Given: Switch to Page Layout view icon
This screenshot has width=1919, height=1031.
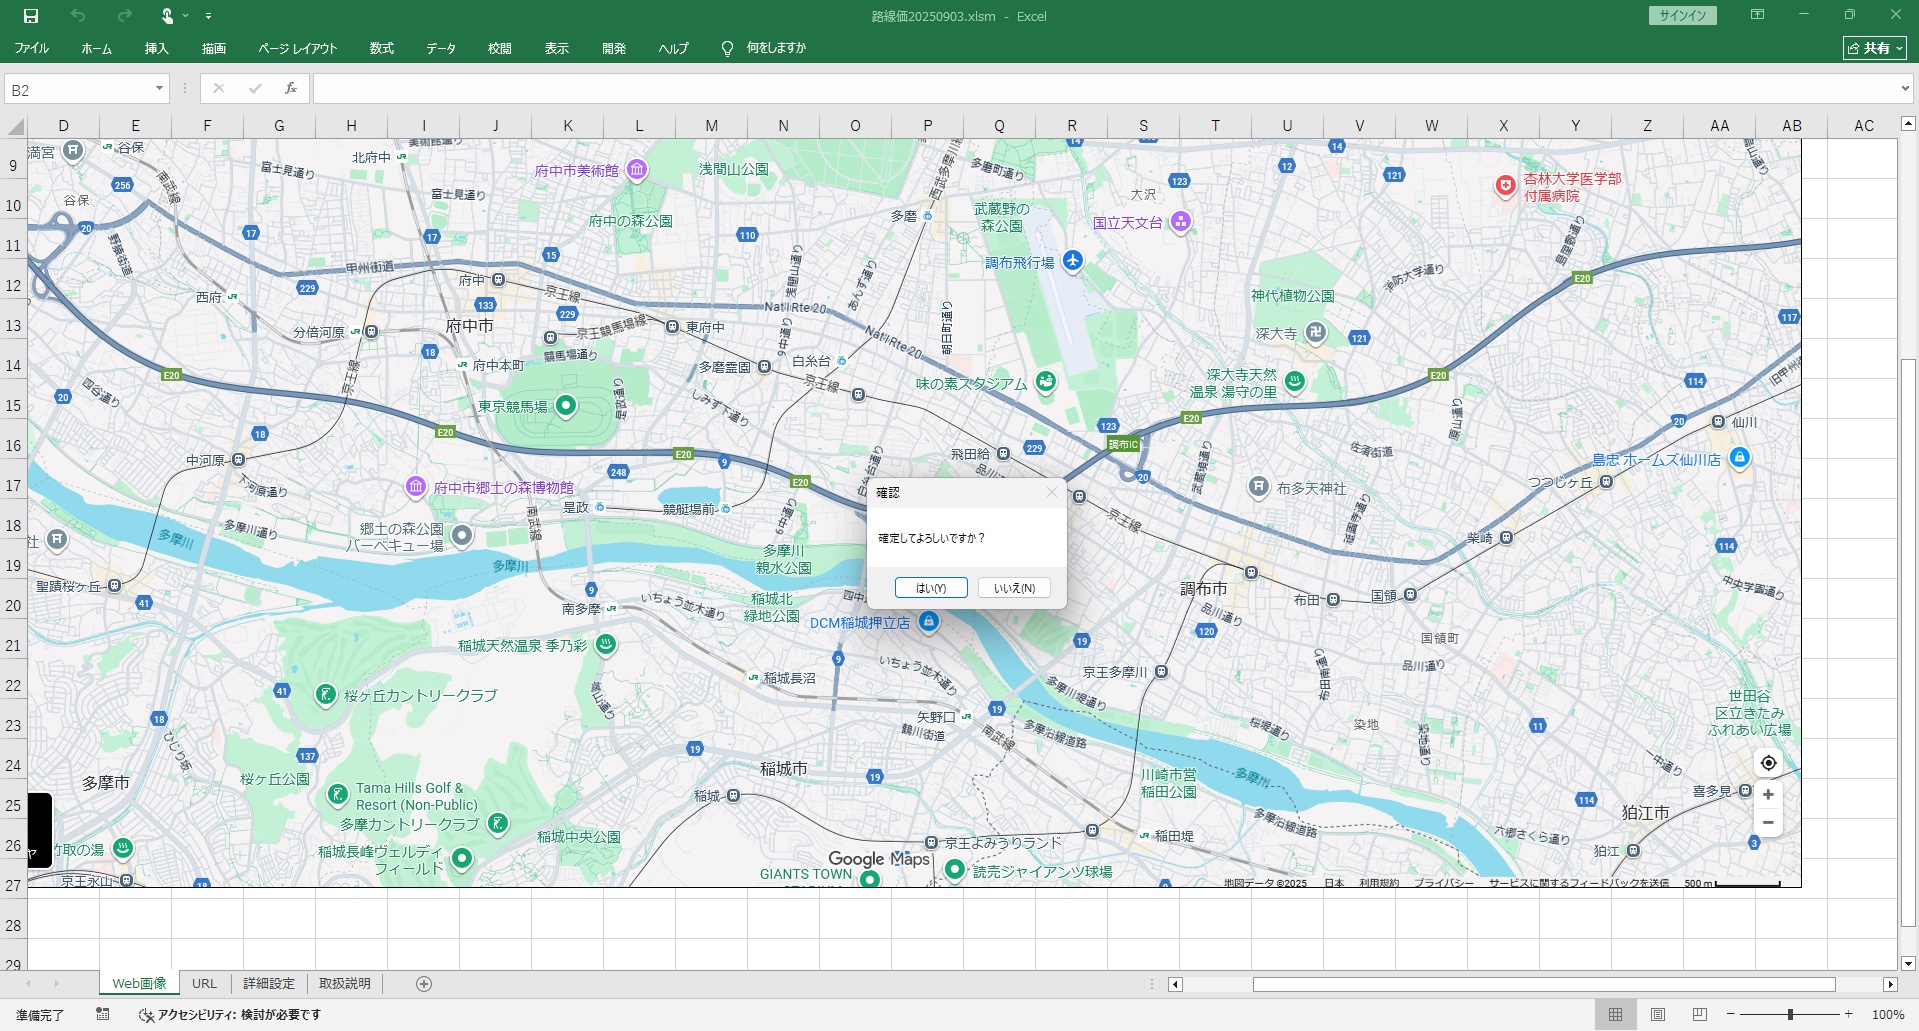Looking at the screenshot, I should [1658, 1014].
